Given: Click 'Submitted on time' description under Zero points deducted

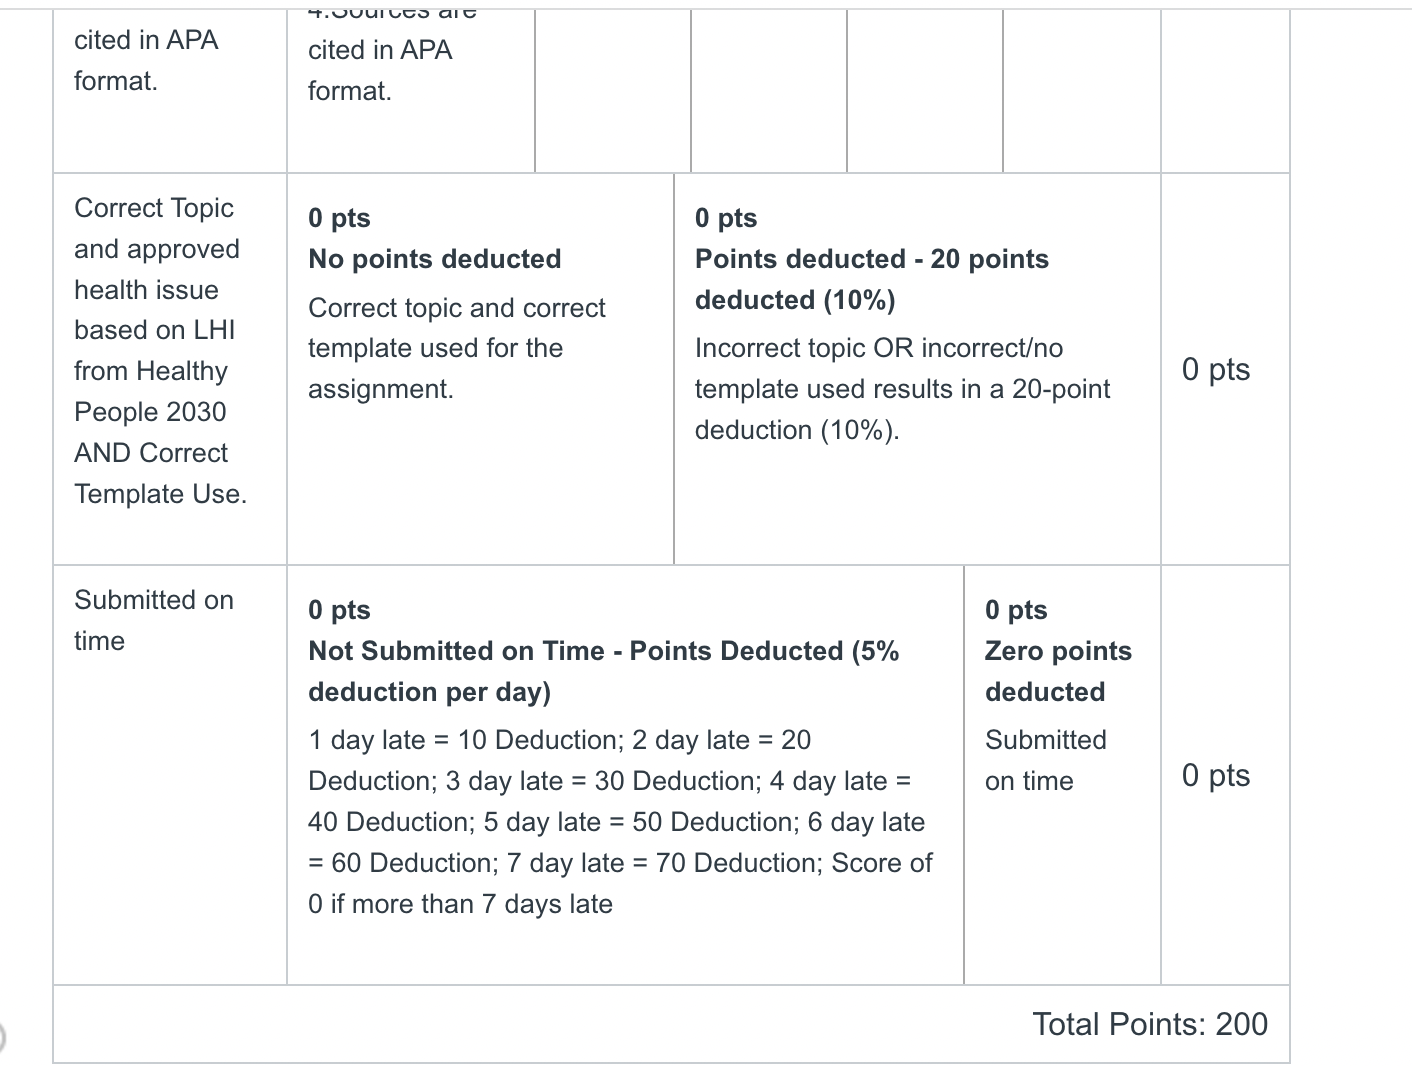Looking at the screenshot, I should pos(1046,760).
